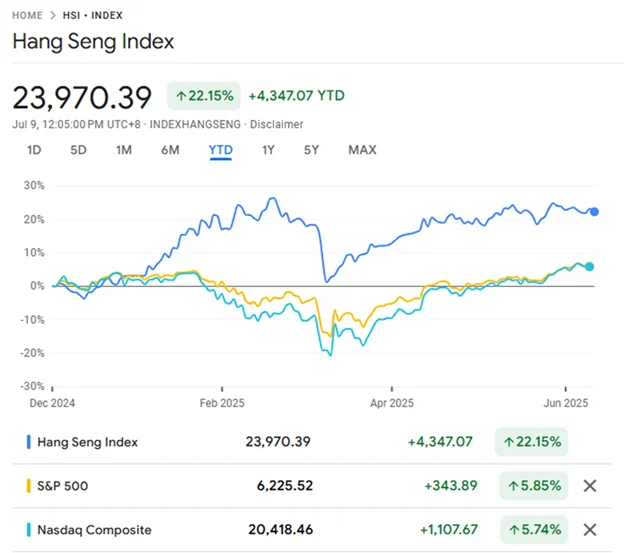Click the 20% y-axis label
Screen dimensions: 624x553
pyautogui.click(x=34, y=220)
